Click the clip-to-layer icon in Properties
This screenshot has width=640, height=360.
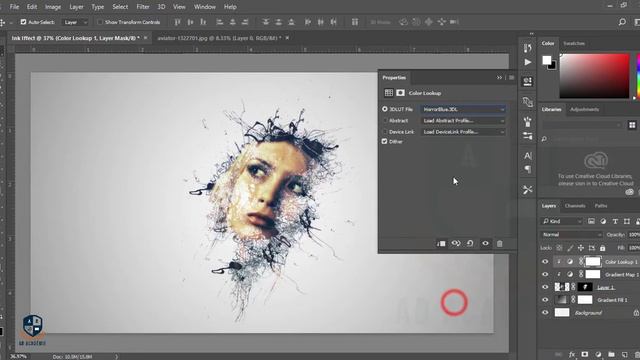click(441, 244)
